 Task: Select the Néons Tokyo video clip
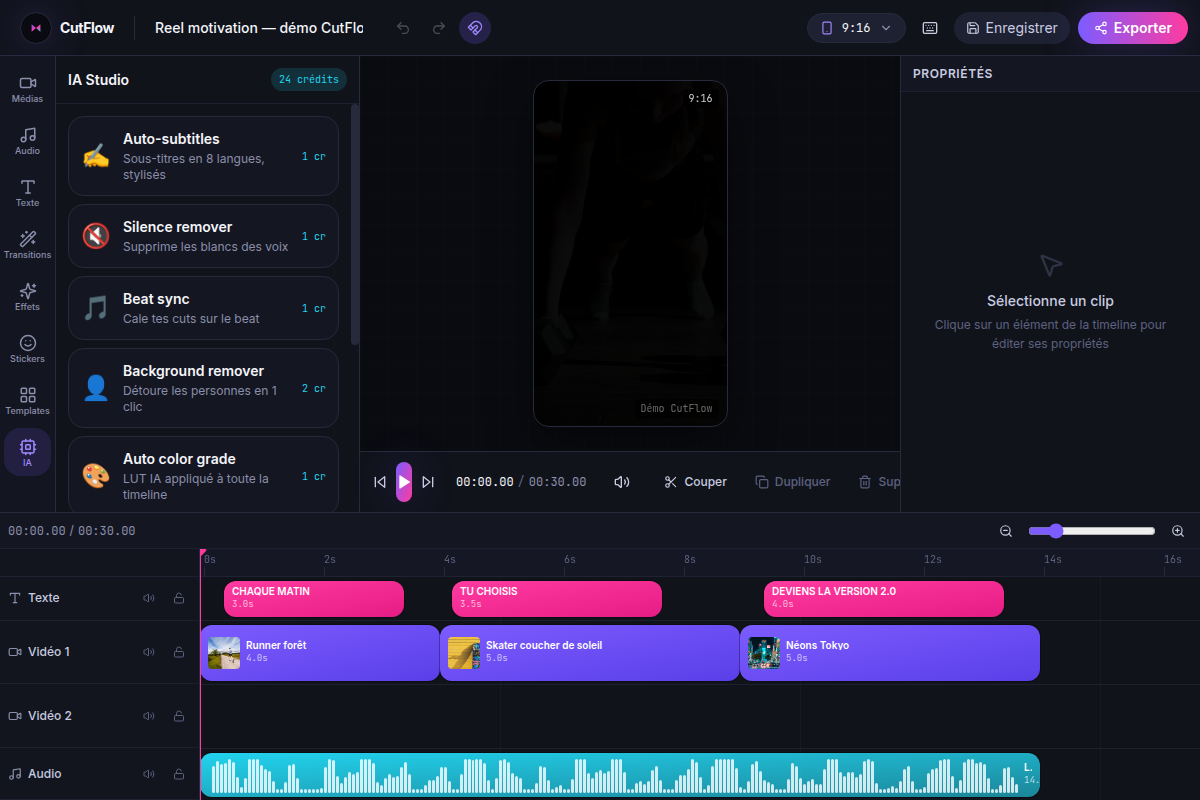pyautogui.click(x=890, y=653)
